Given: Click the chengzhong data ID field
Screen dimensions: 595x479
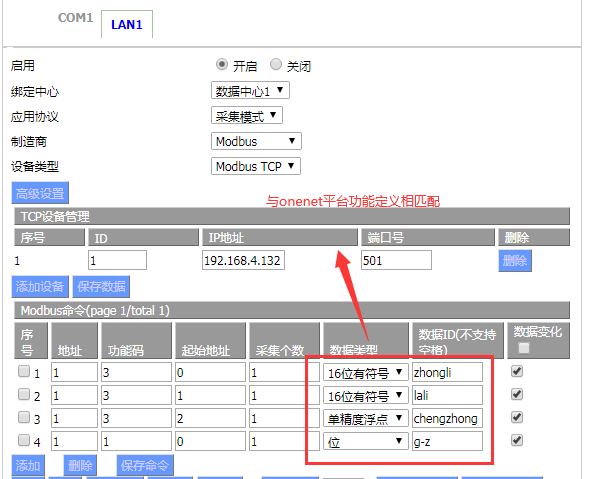Looking at the screenshot, I should (x=447, y=418).
